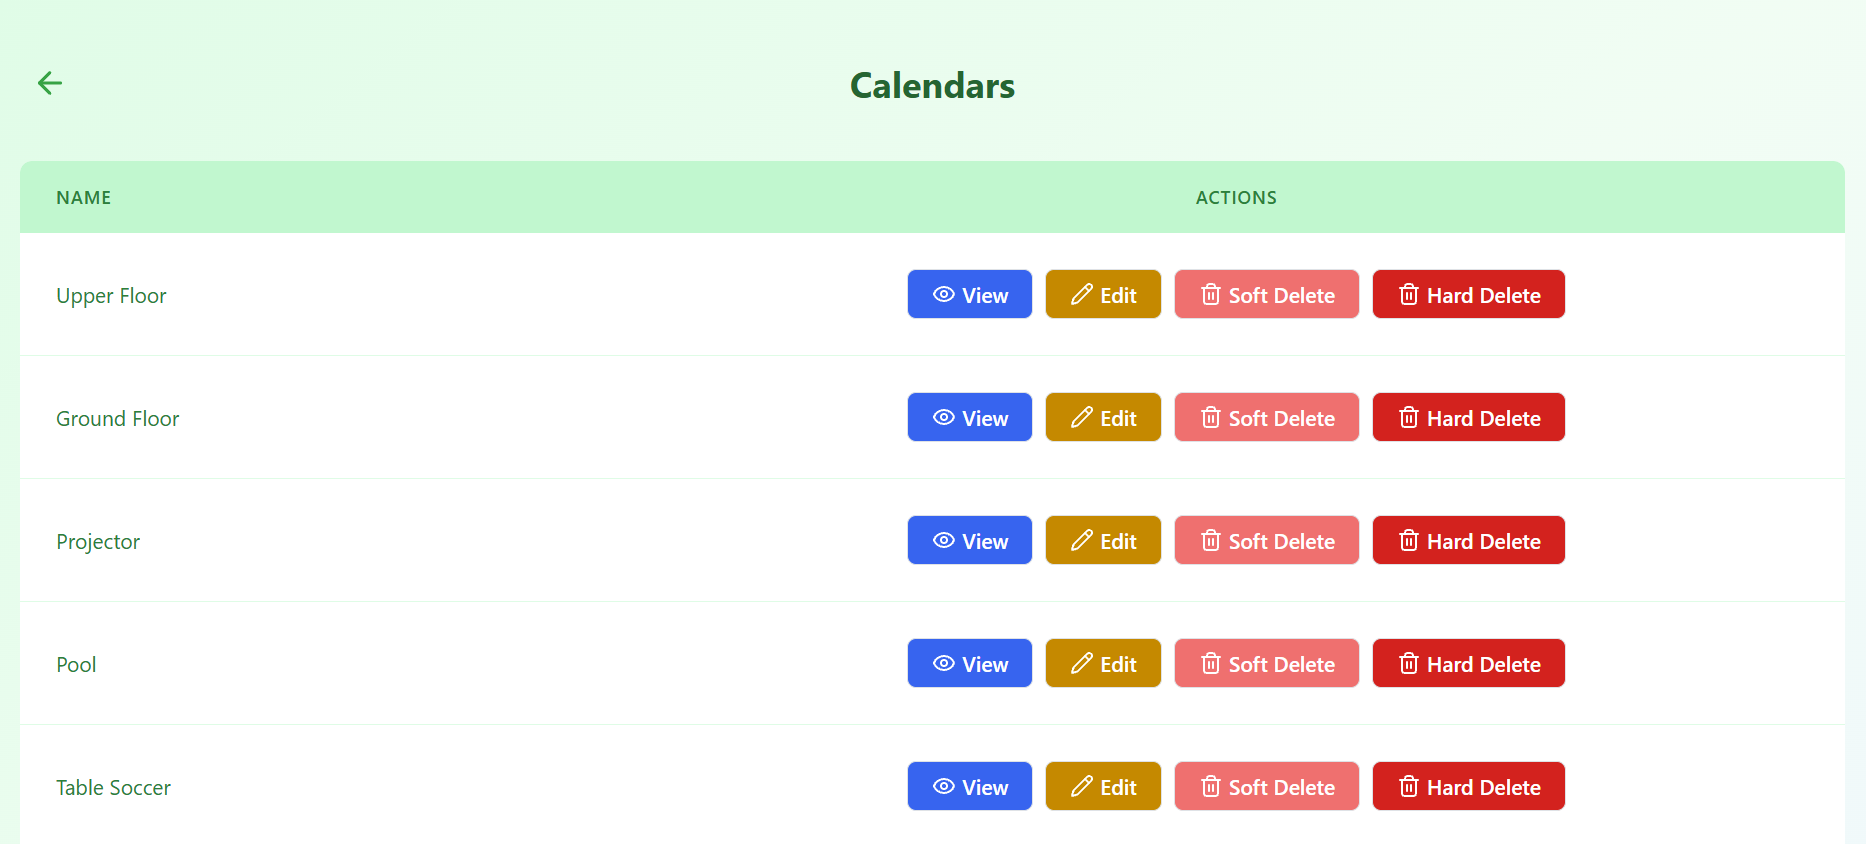Edit the Ground Floor calendar
This screenshot has height=844, width=1866.
1103,417
